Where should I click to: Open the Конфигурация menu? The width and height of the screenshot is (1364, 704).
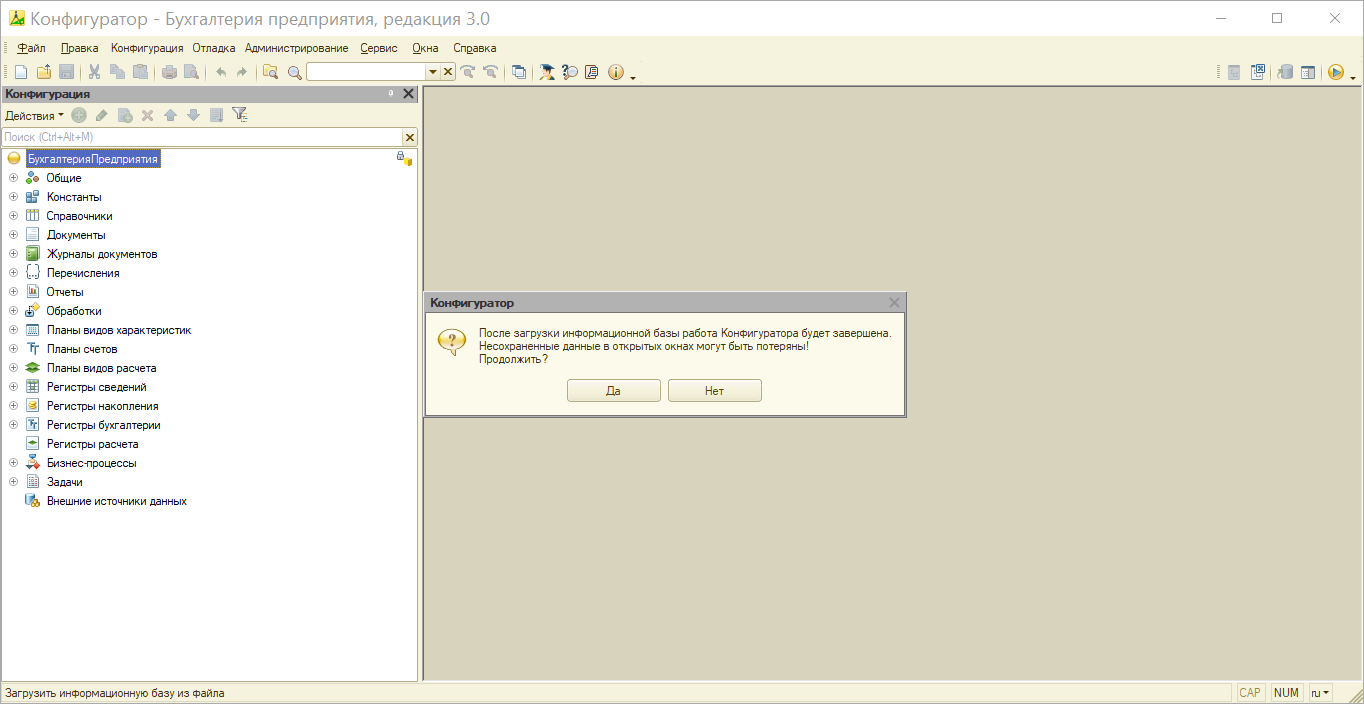pyautogui.click(x=147, y=48)
